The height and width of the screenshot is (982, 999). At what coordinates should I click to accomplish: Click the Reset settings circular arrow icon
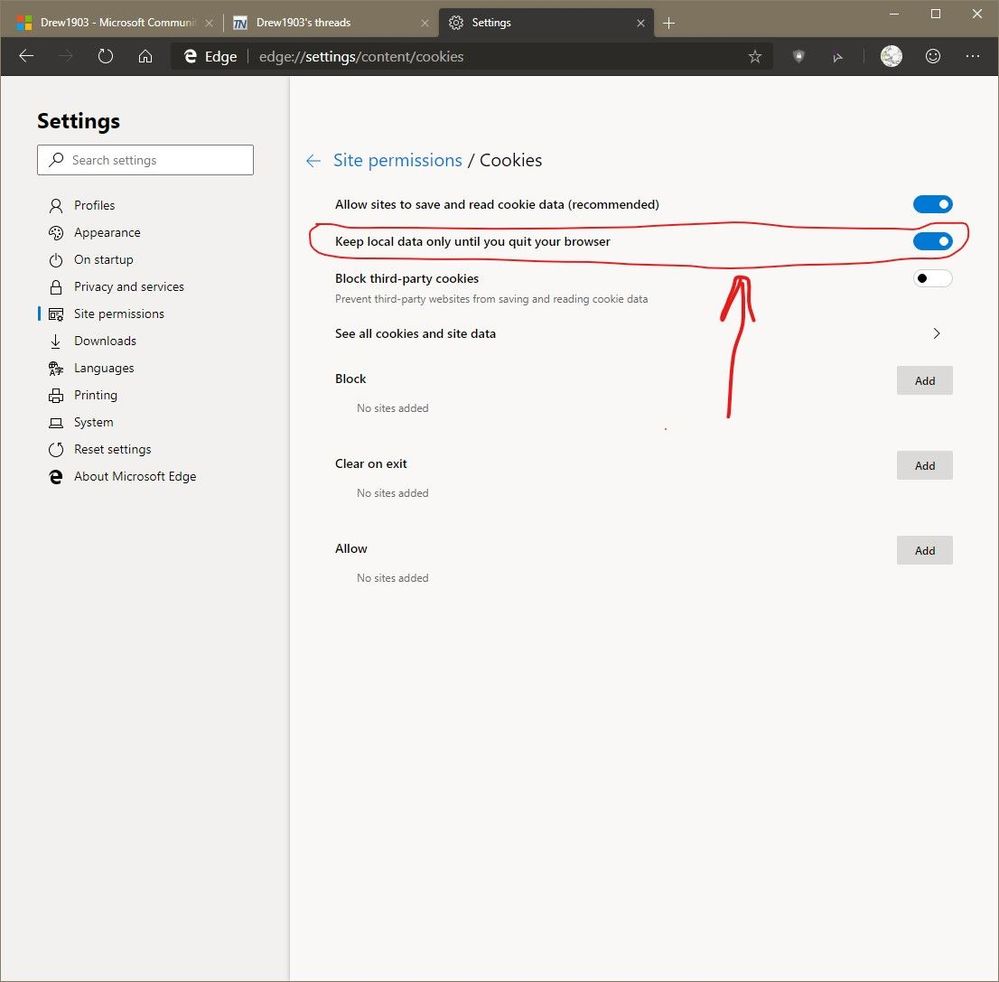click(x=56, y=449)
